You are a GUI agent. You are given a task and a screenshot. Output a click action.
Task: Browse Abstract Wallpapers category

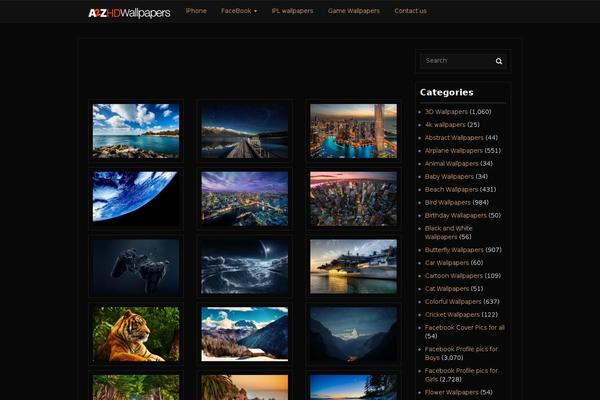[454, 138]
